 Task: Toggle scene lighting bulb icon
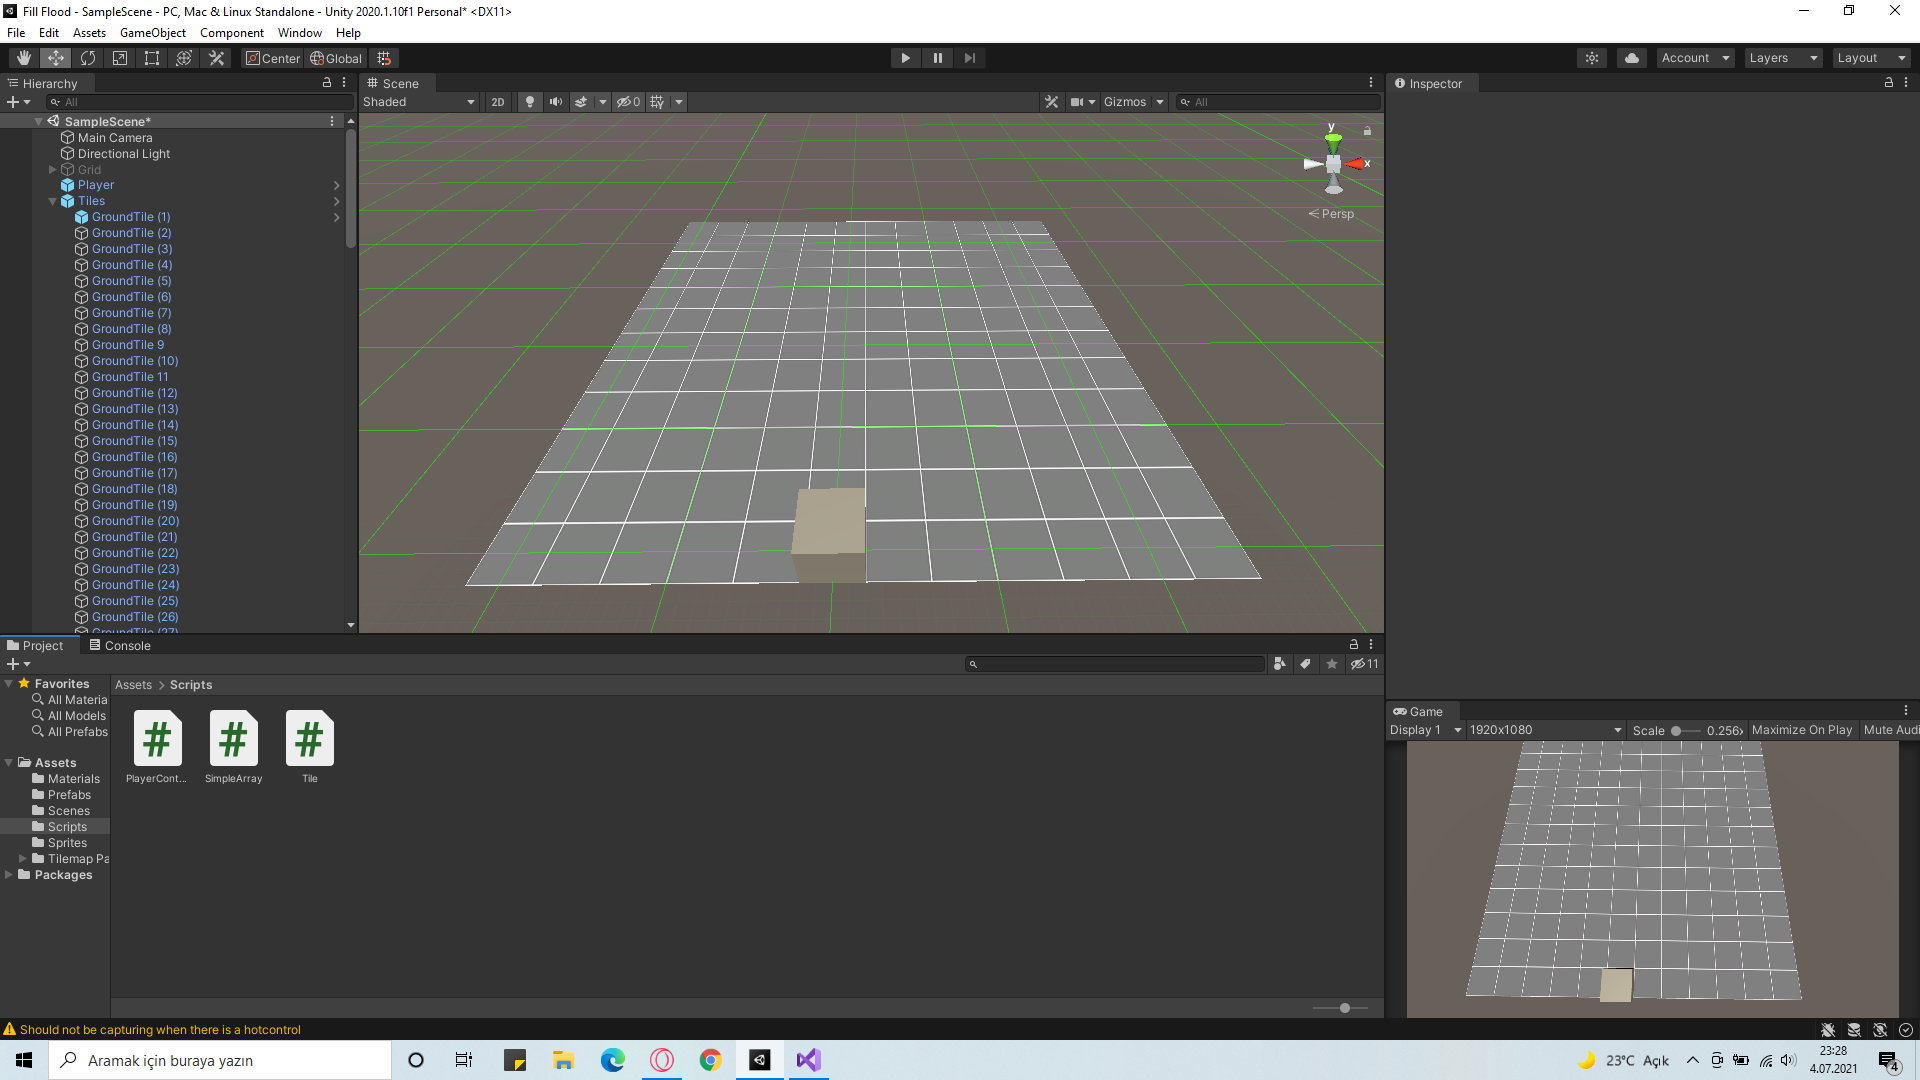point(530,102)
